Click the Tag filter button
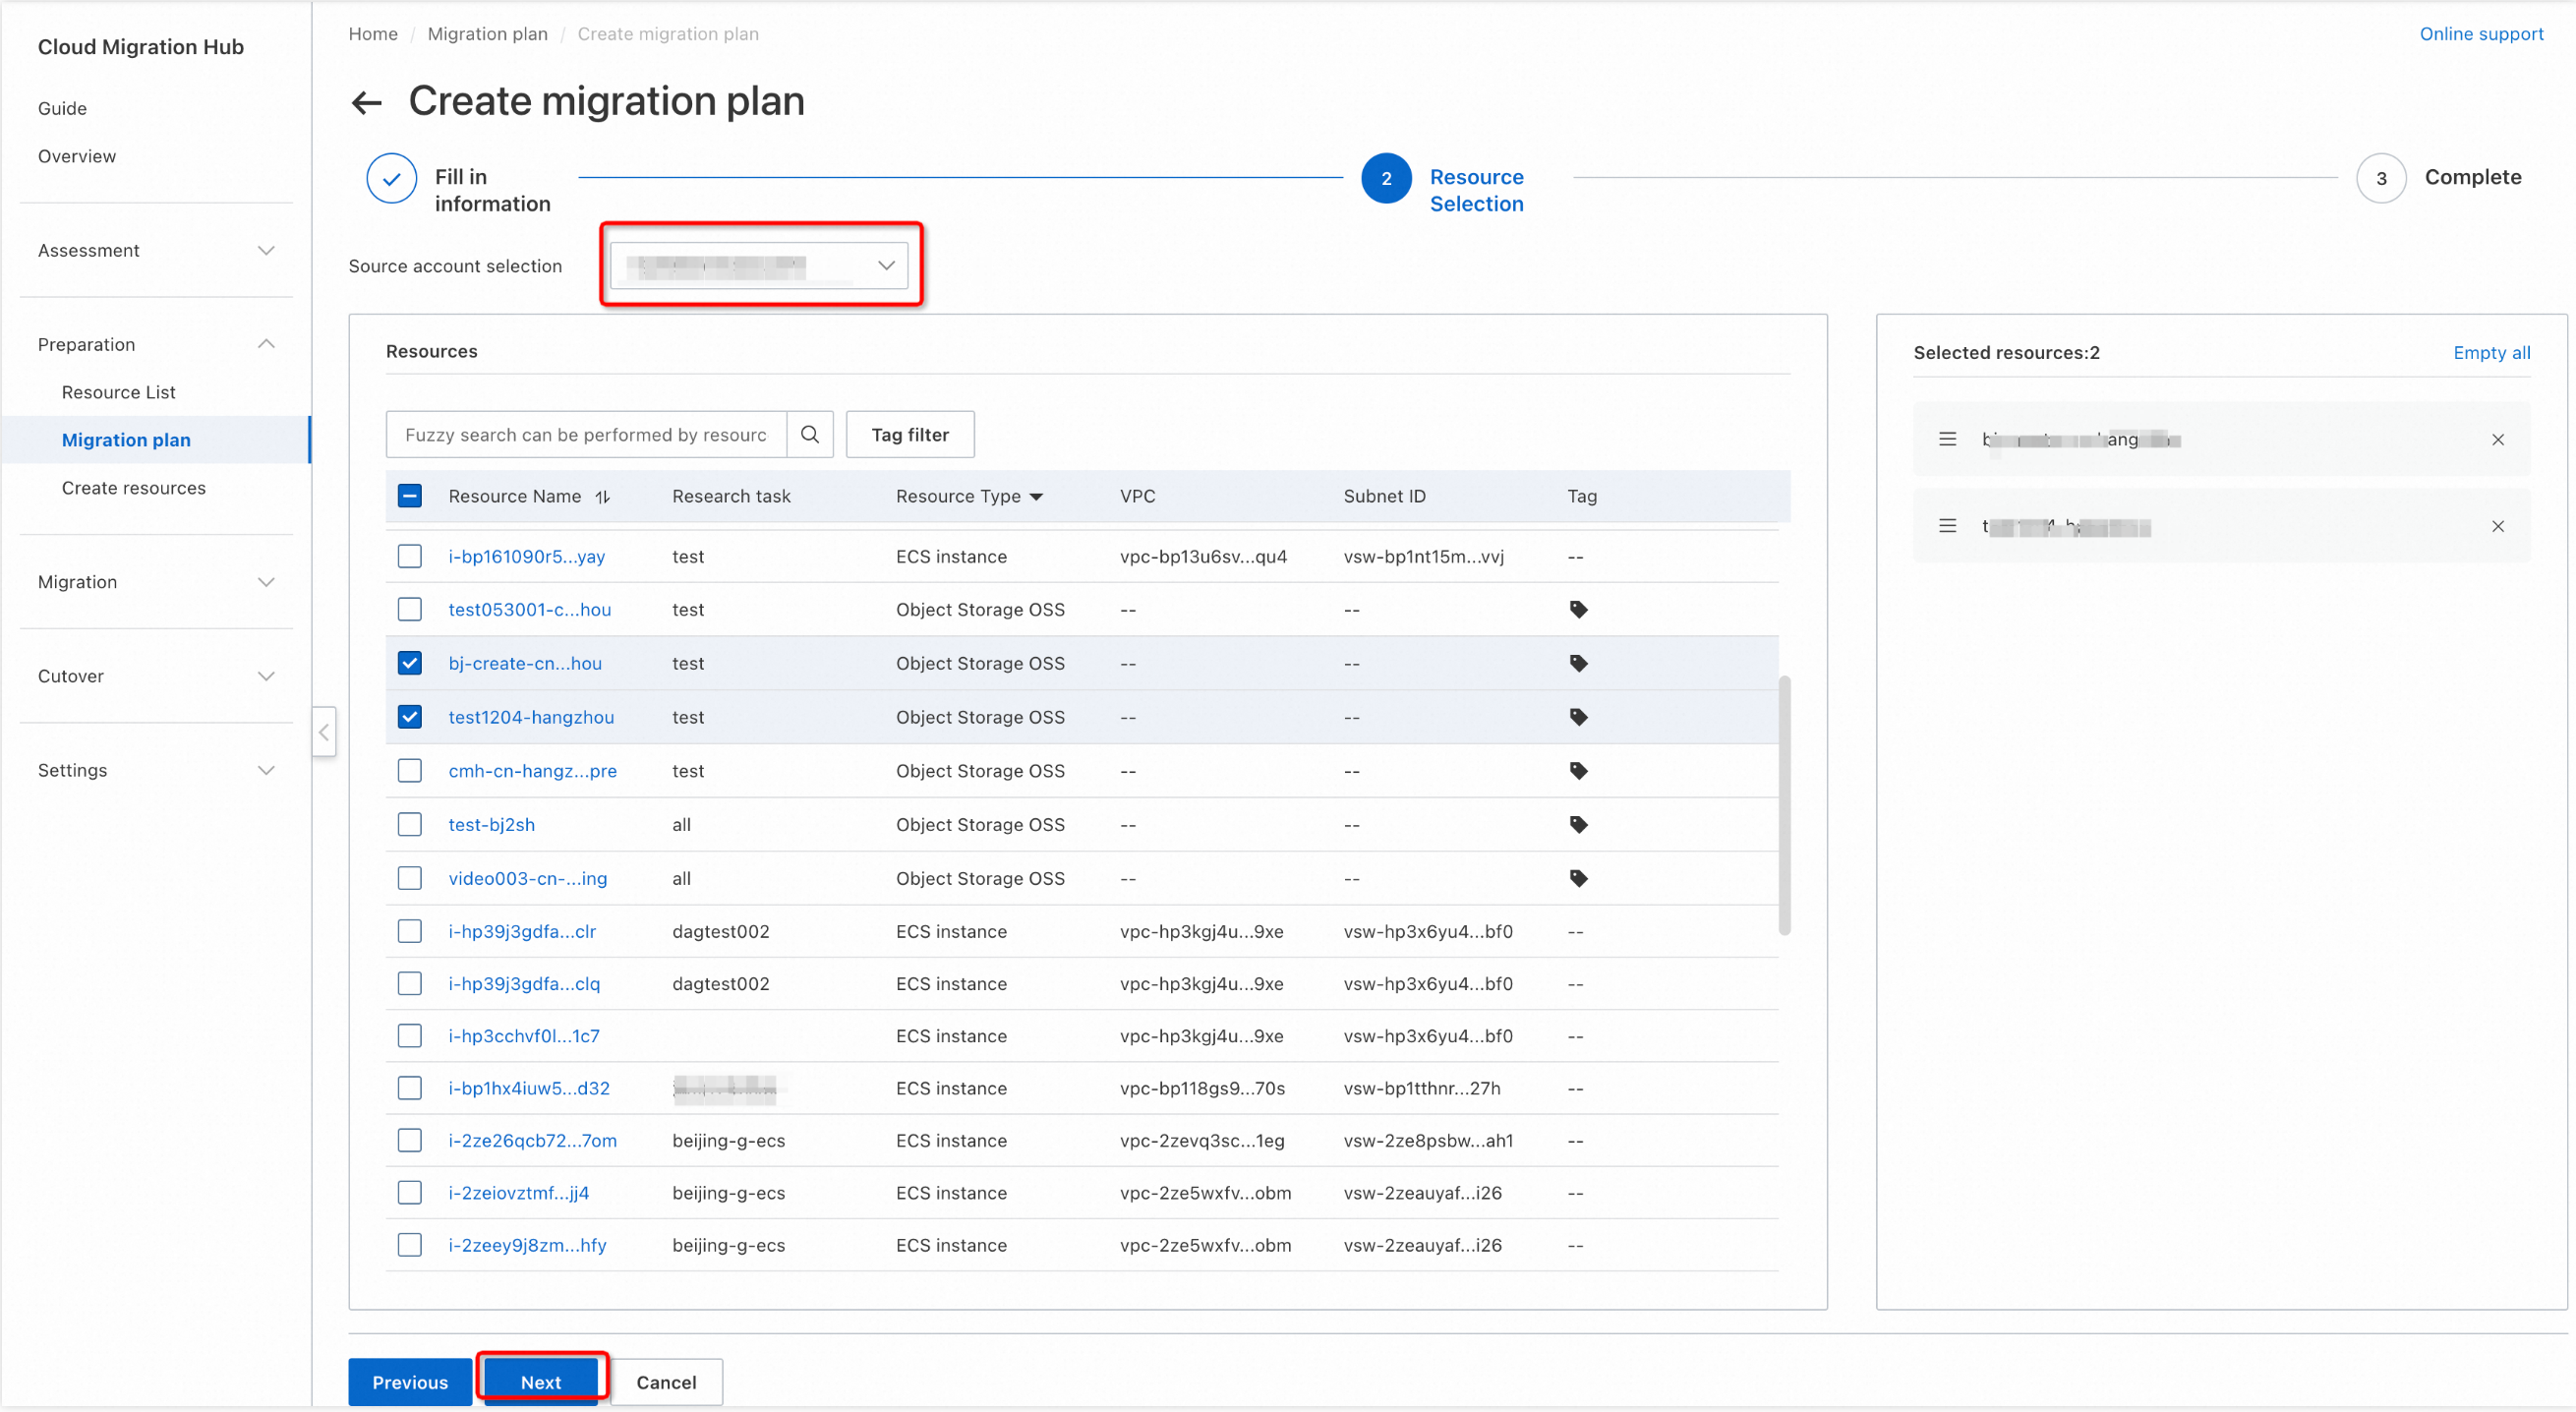The width and height of the screenshot is (2576, 1412). 910,434
